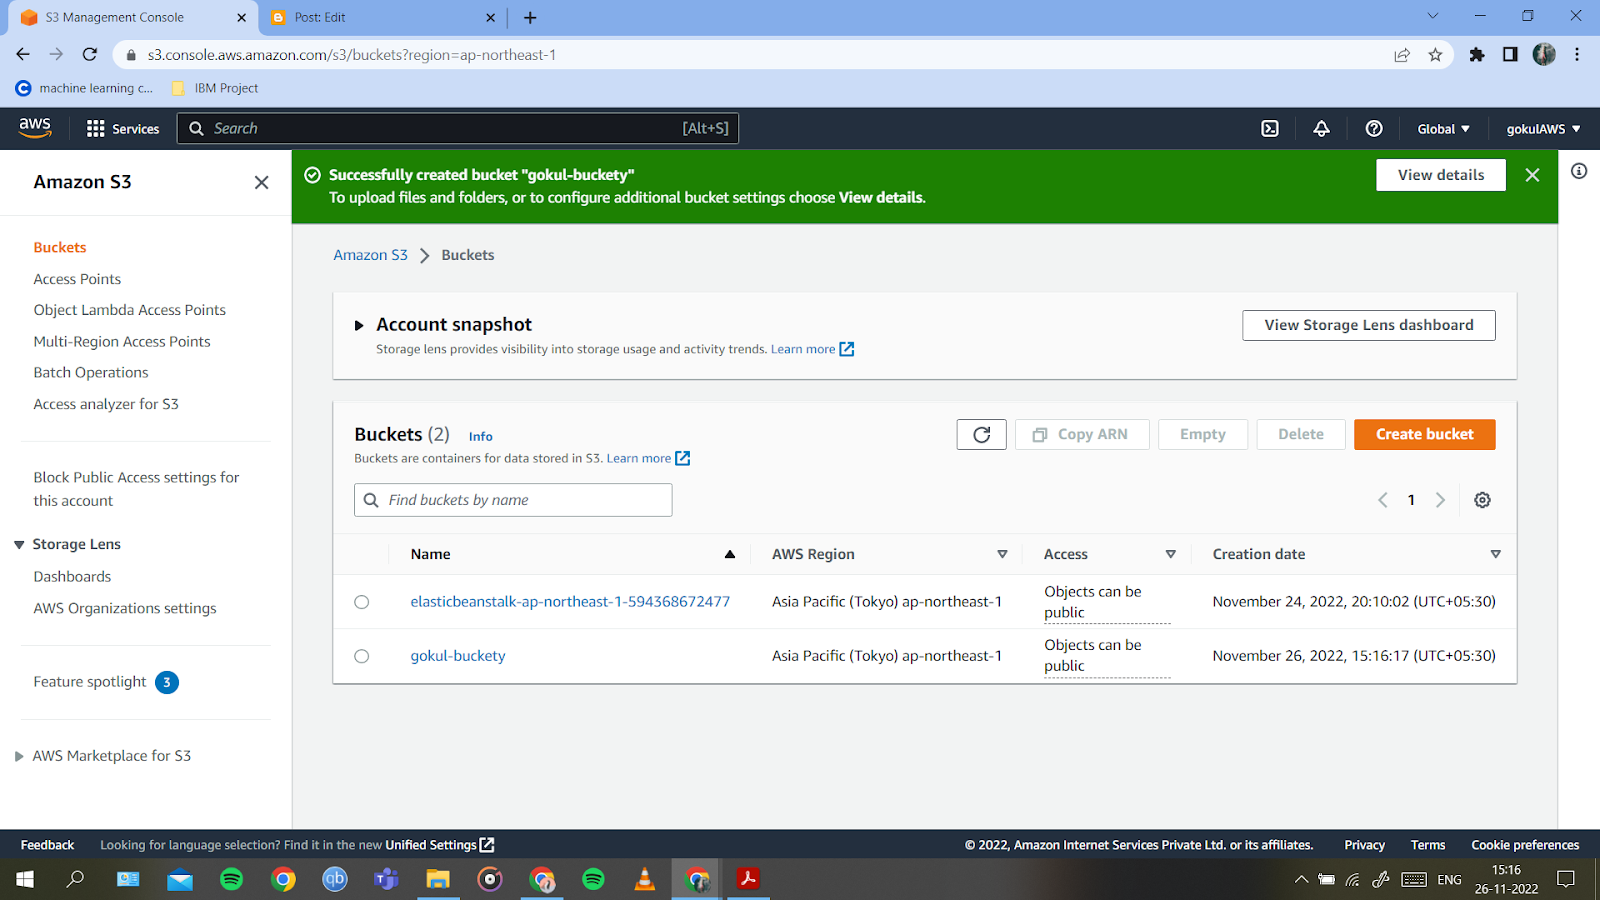Click the browser address bar URL
Viewport: 1600px width, 900px height.
click(352, 55)
